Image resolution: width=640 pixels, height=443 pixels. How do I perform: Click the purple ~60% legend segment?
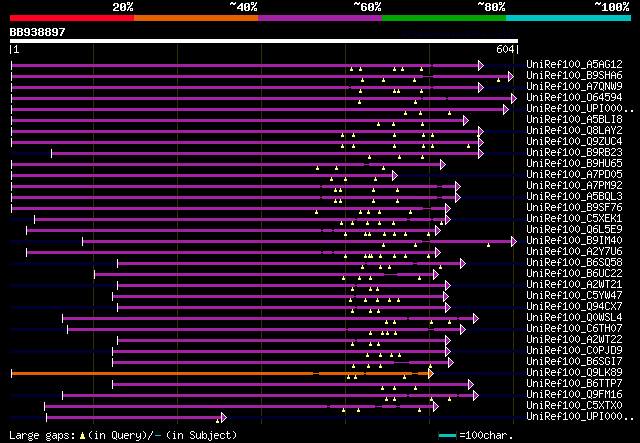(x=320, y=18)
